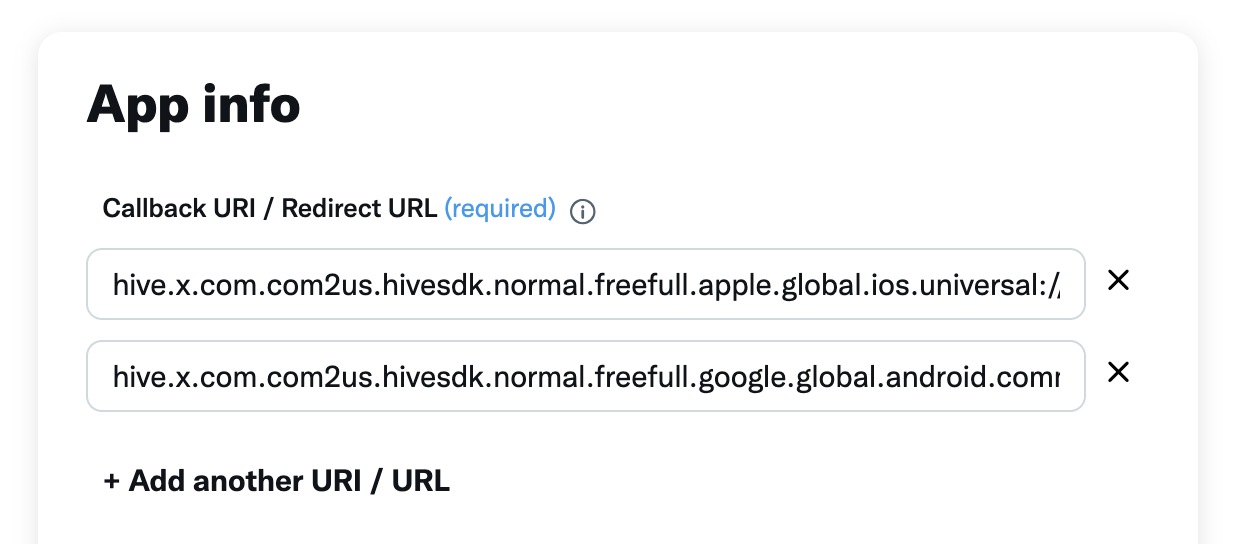Click the info icon beside Callback URI label
Screen dimensions: 1238x544
click(x=582, y=211)
